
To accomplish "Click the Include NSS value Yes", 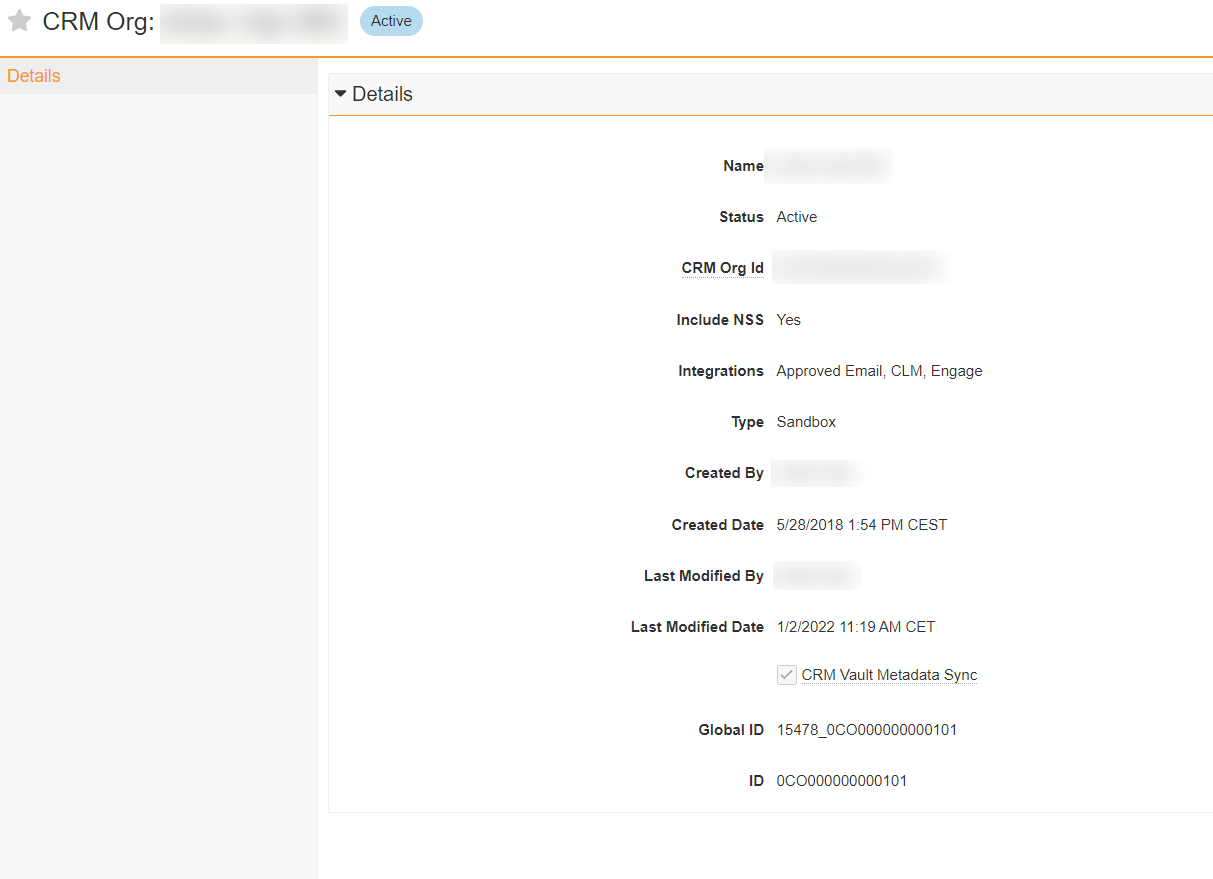I will pyautogui.click(x=788, y=320).
